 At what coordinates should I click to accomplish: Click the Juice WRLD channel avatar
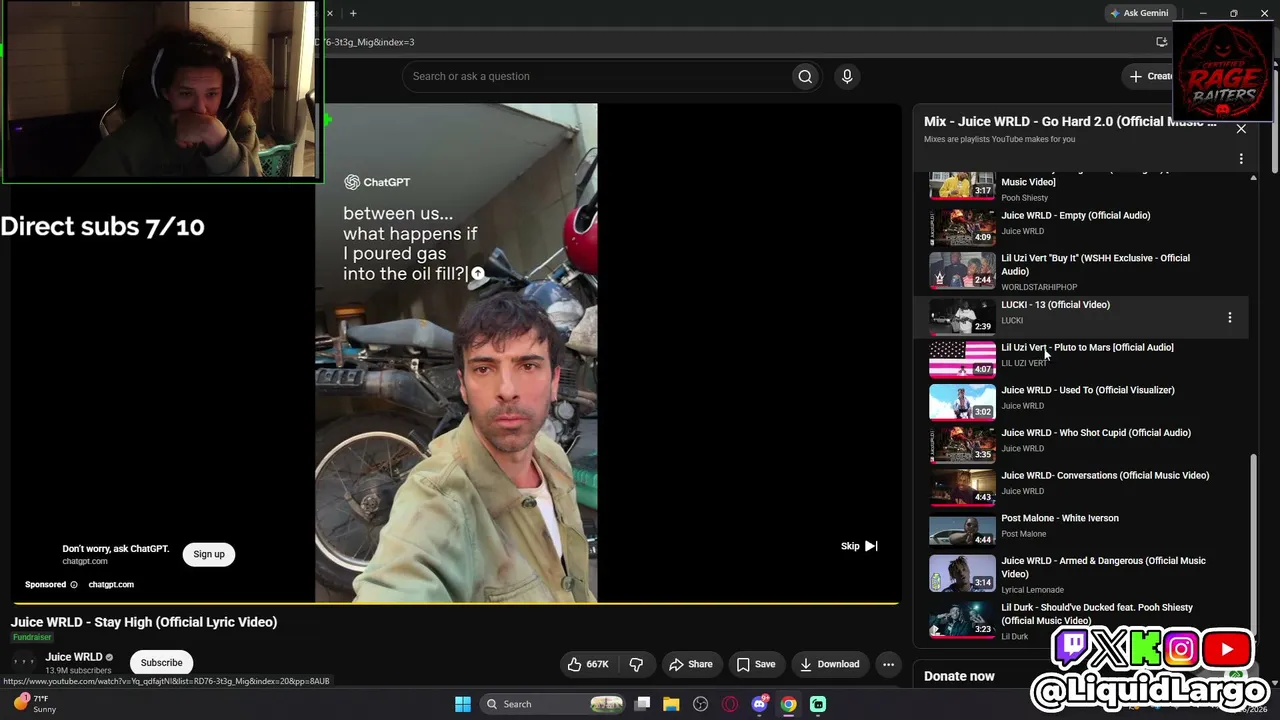[x=24, y=662]
